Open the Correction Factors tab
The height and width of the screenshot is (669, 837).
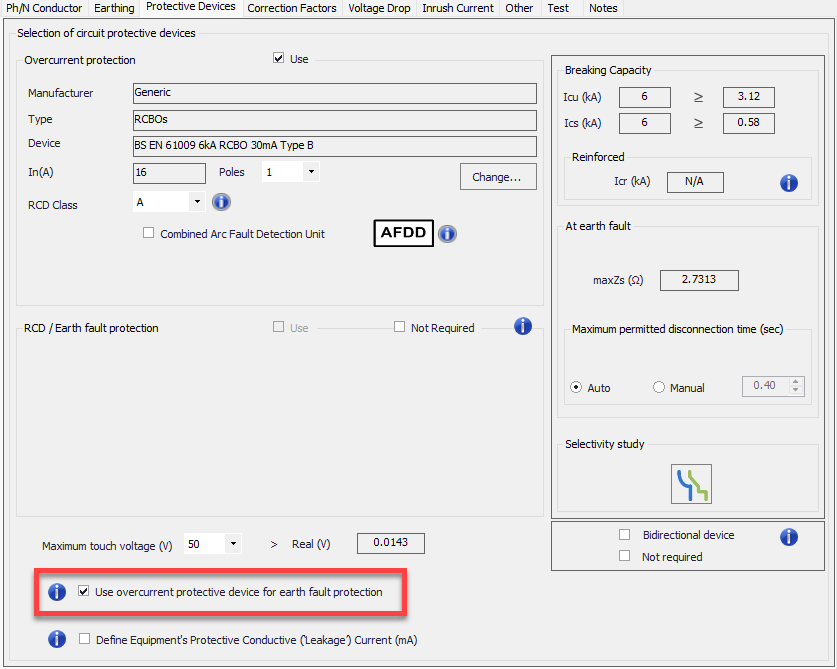292,8
